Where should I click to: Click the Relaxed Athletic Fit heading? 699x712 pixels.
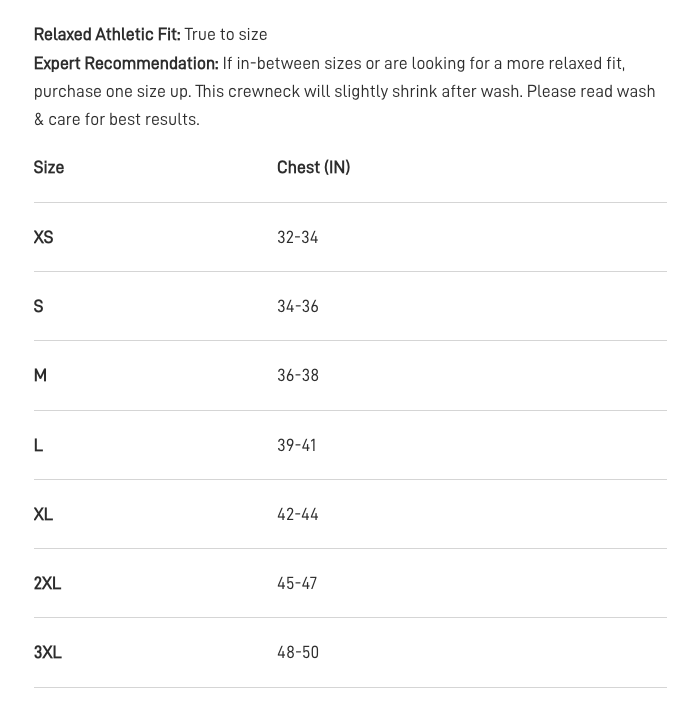(x=107, y=35)
